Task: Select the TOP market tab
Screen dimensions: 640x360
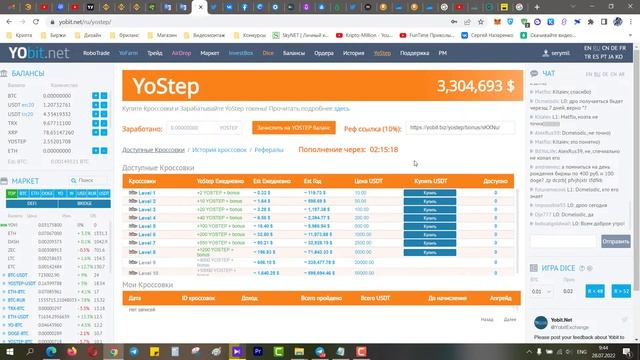Action: point(11,193)
